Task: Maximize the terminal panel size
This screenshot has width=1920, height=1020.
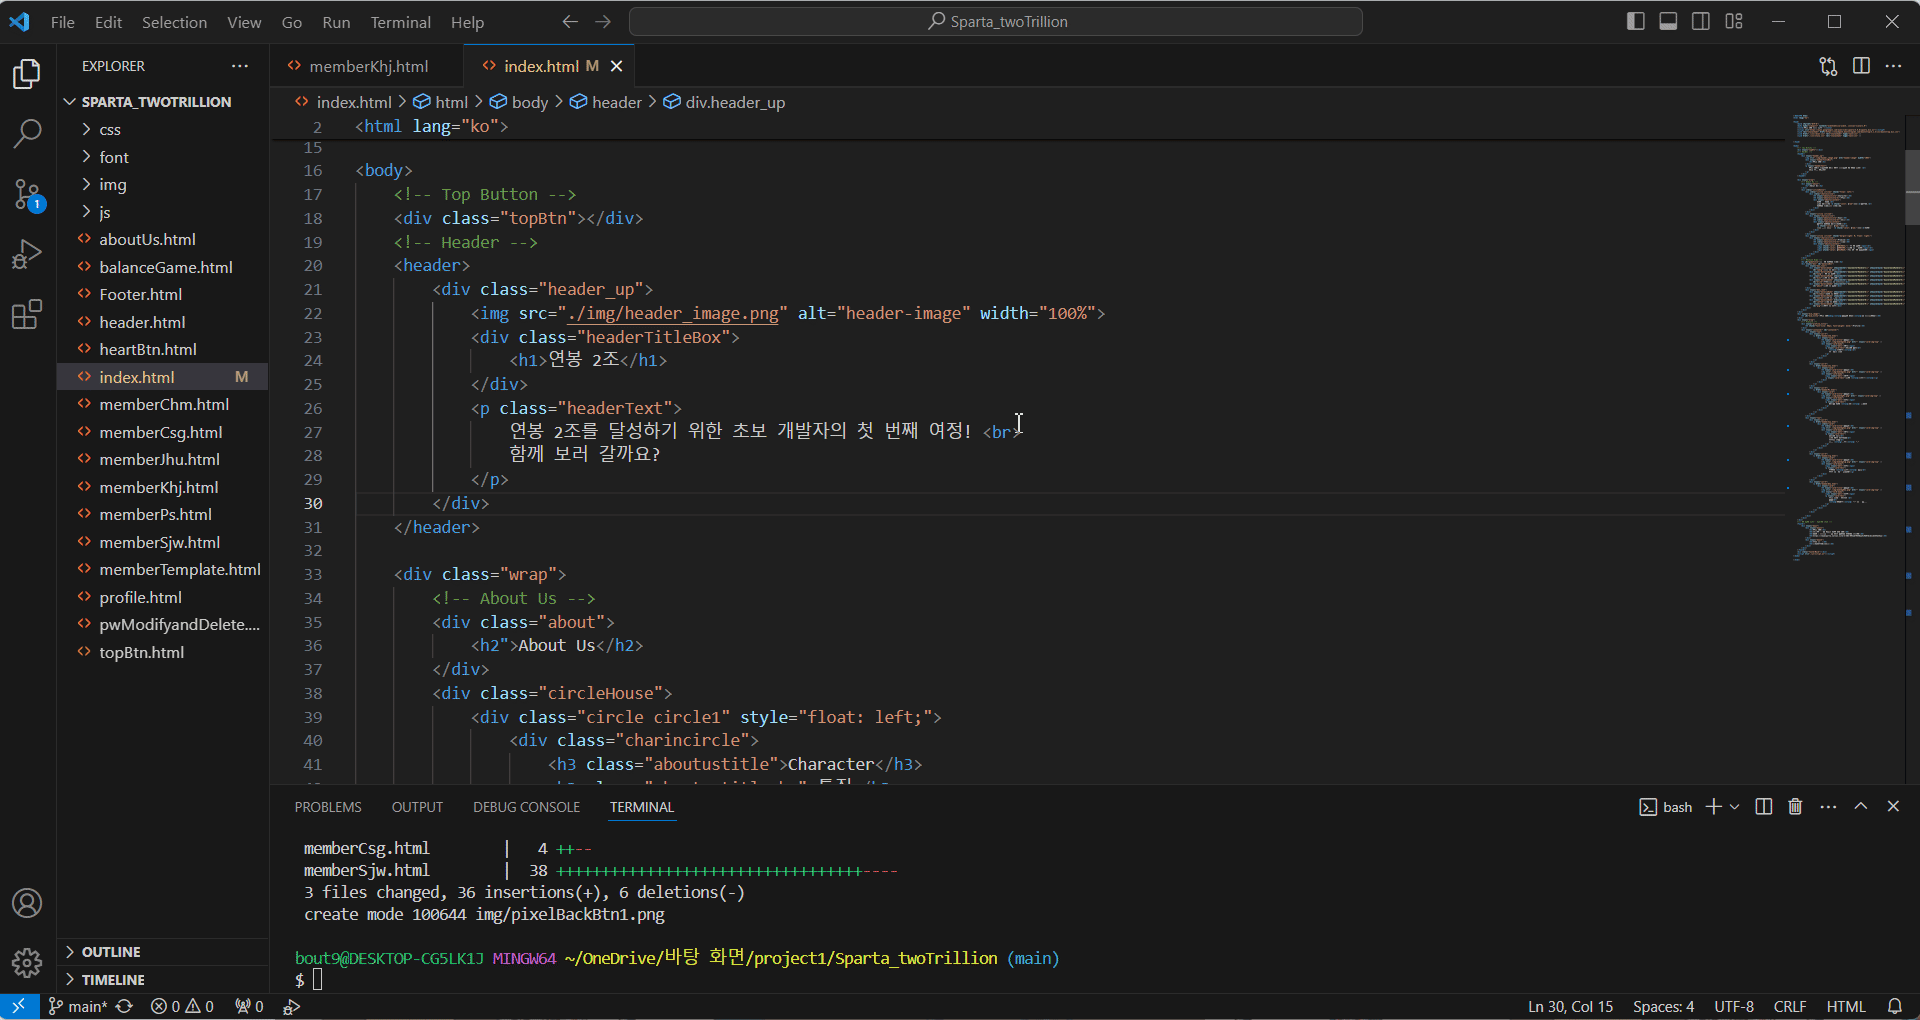Action: [x=1861, y=807]
